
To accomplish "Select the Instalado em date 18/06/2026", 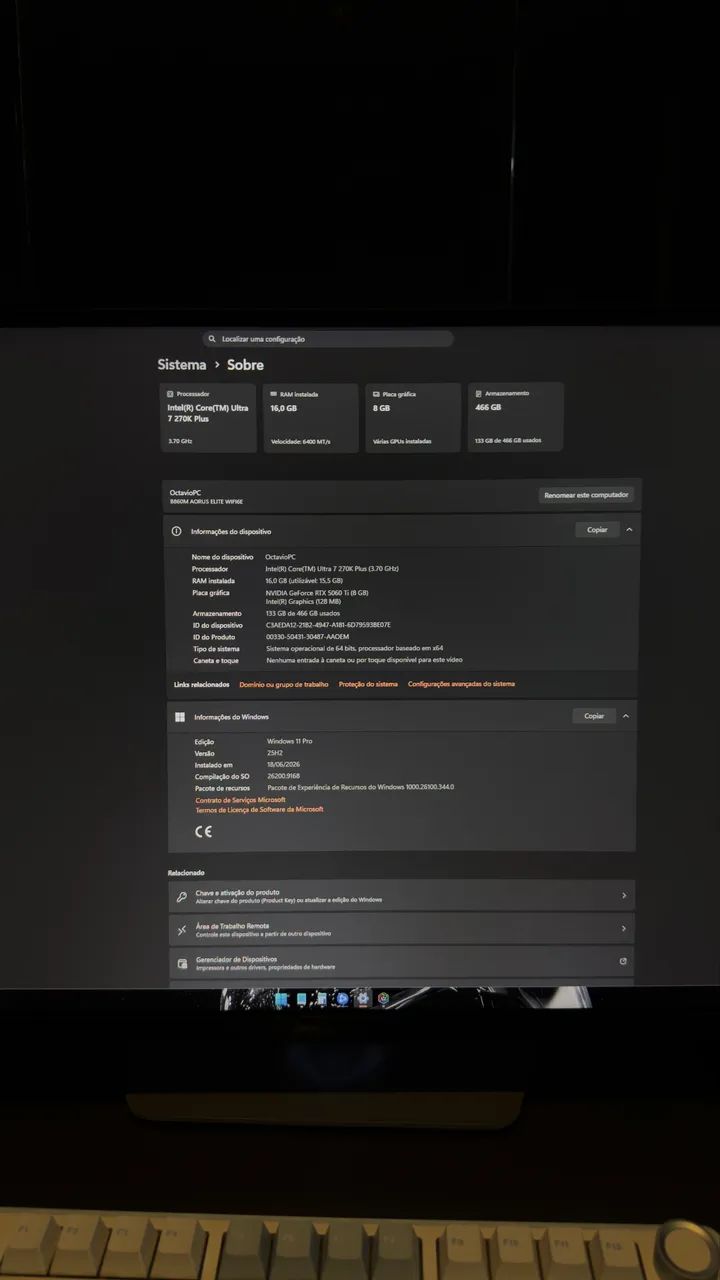I will (x=283, y=765).
